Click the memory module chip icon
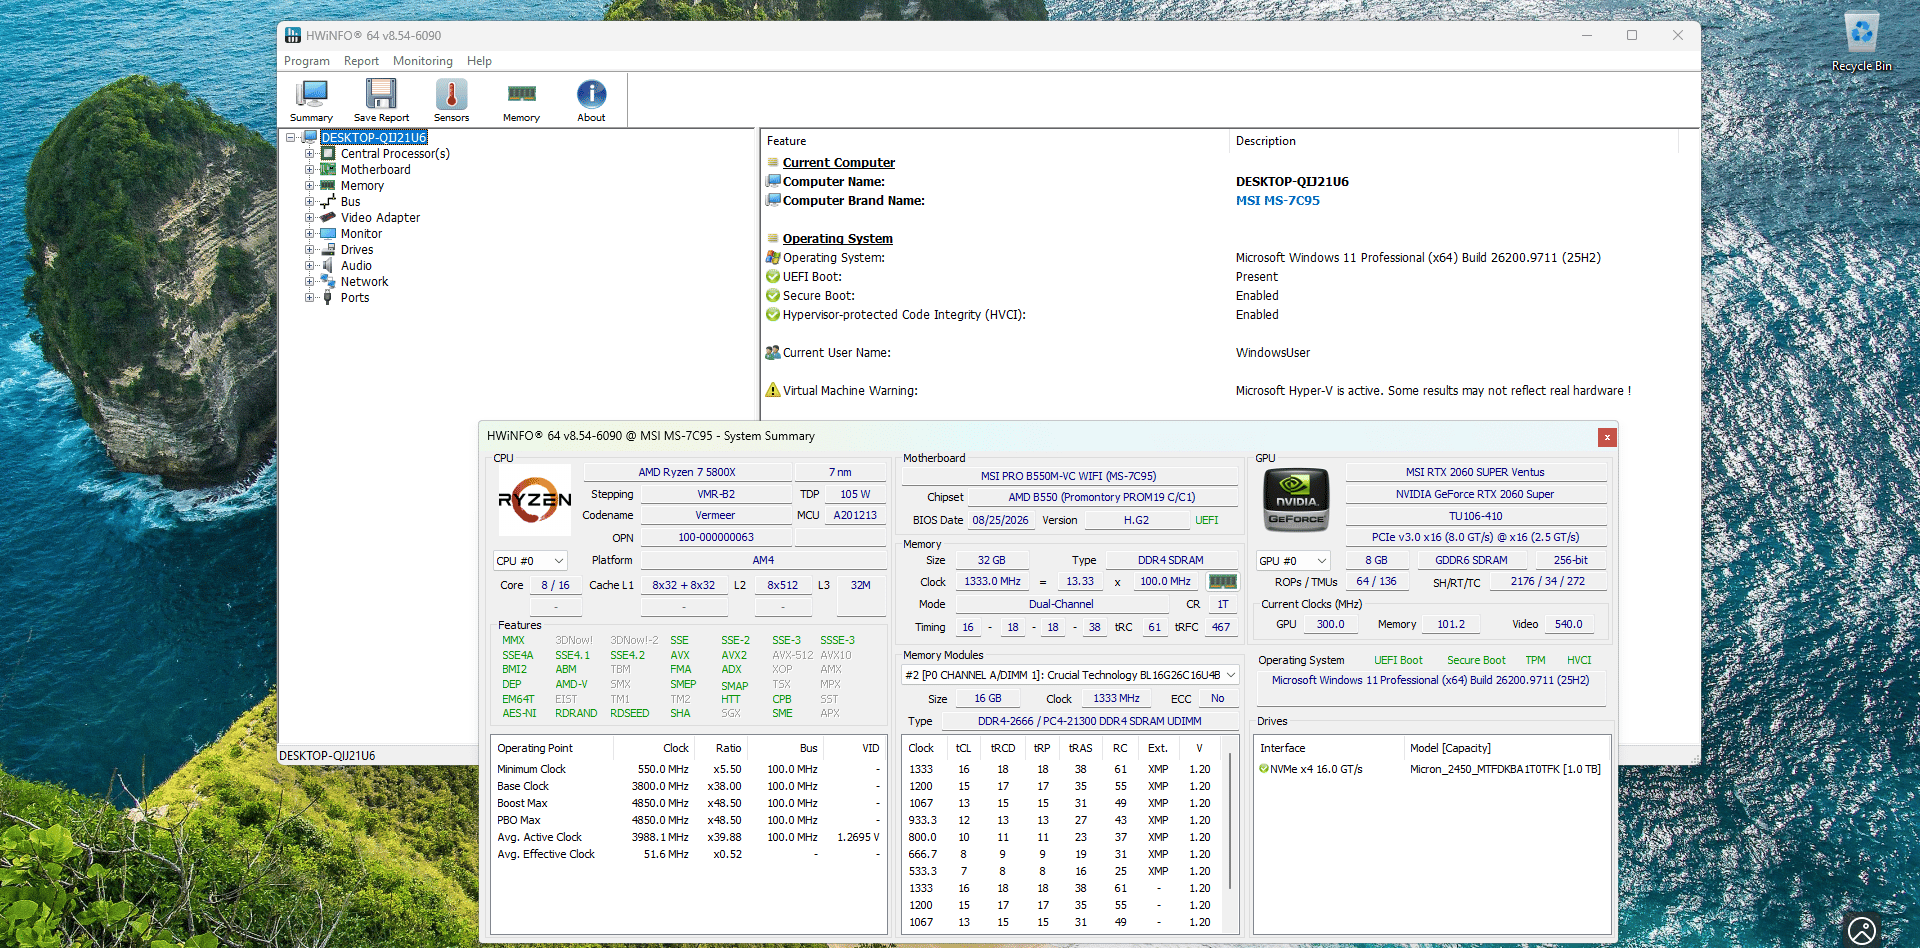Viewport: 1920px width, 948px height. pos(1222,581)
